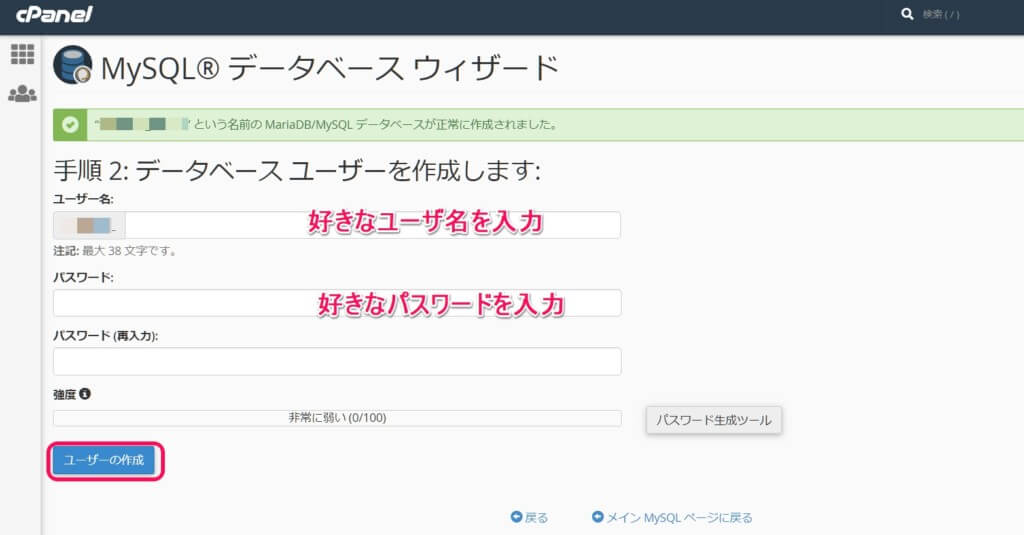Click the cPanel logo in header

[54, 14]
